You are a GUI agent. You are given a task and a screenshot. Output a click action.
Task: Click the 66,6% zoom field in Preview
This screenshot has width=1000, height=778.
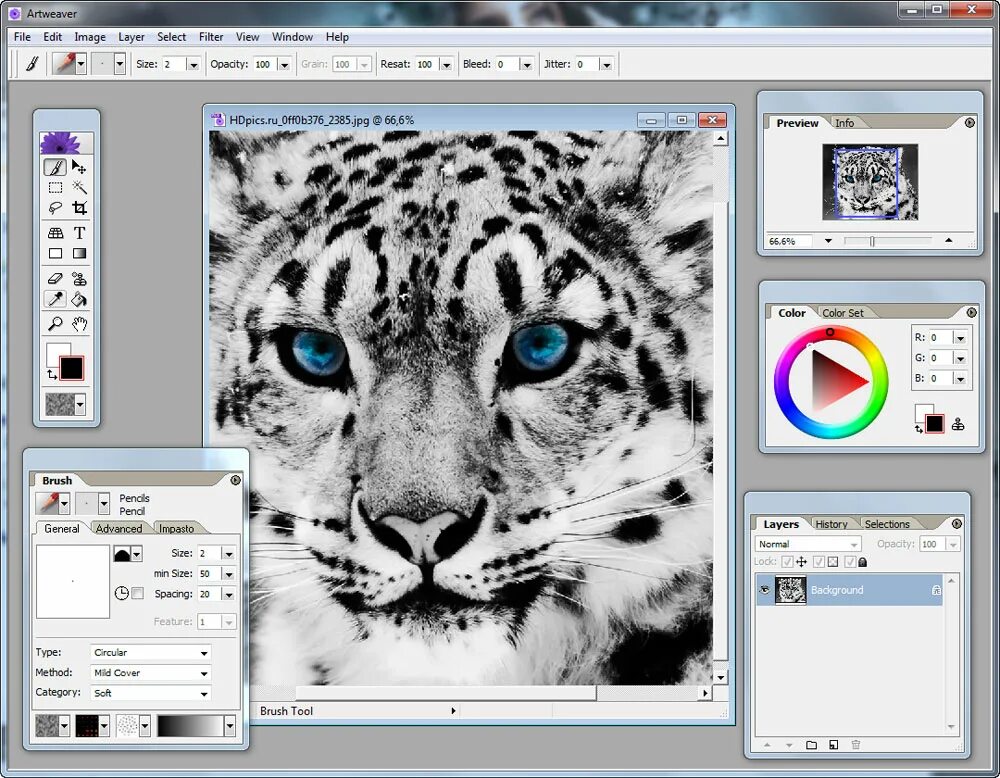pos(790,241)
